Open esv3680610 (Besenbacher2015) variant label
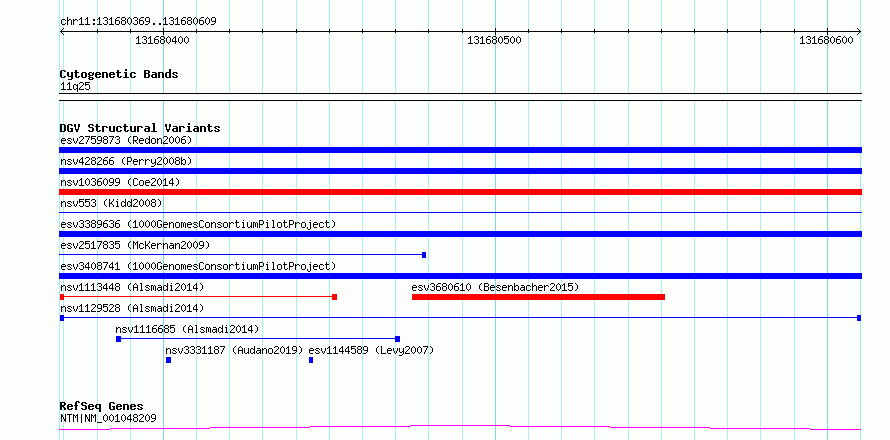 (495, 287)
